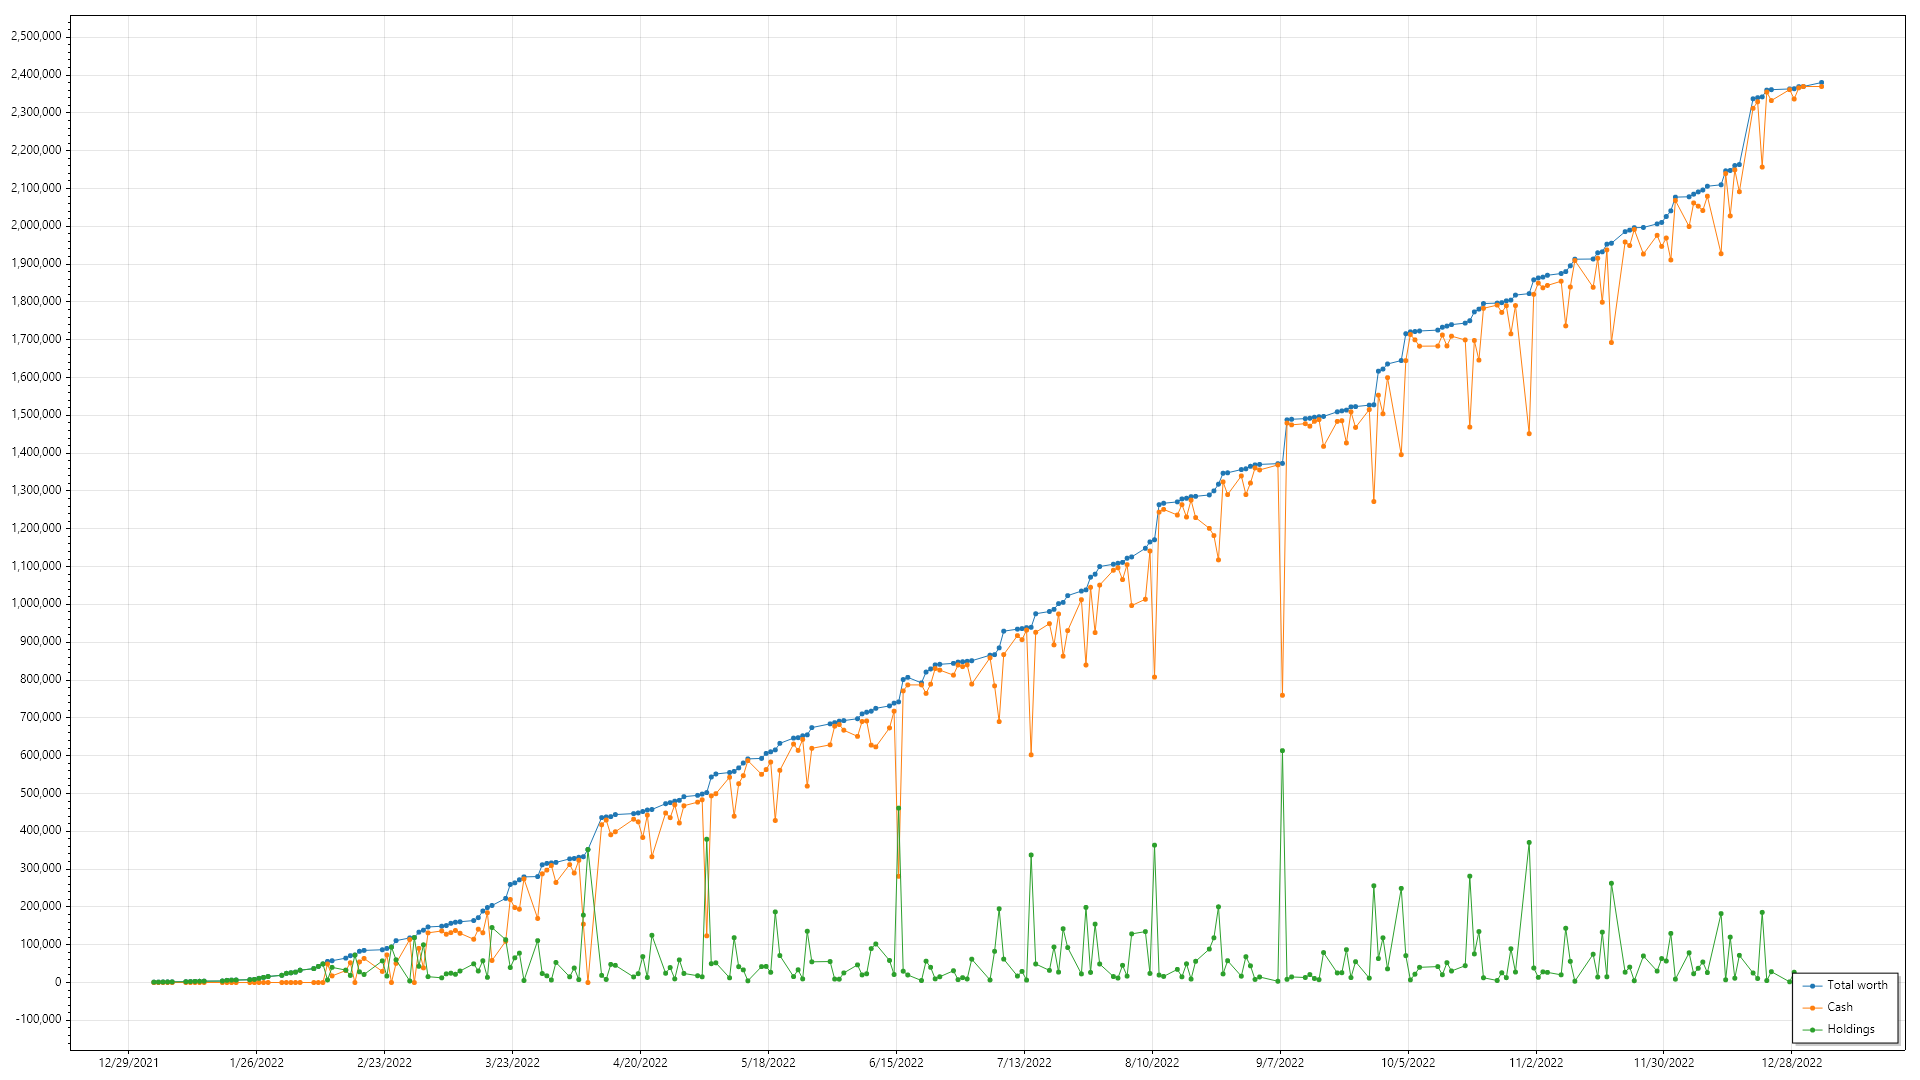Click the blue Total worth legend marker

click(1812, 986)
